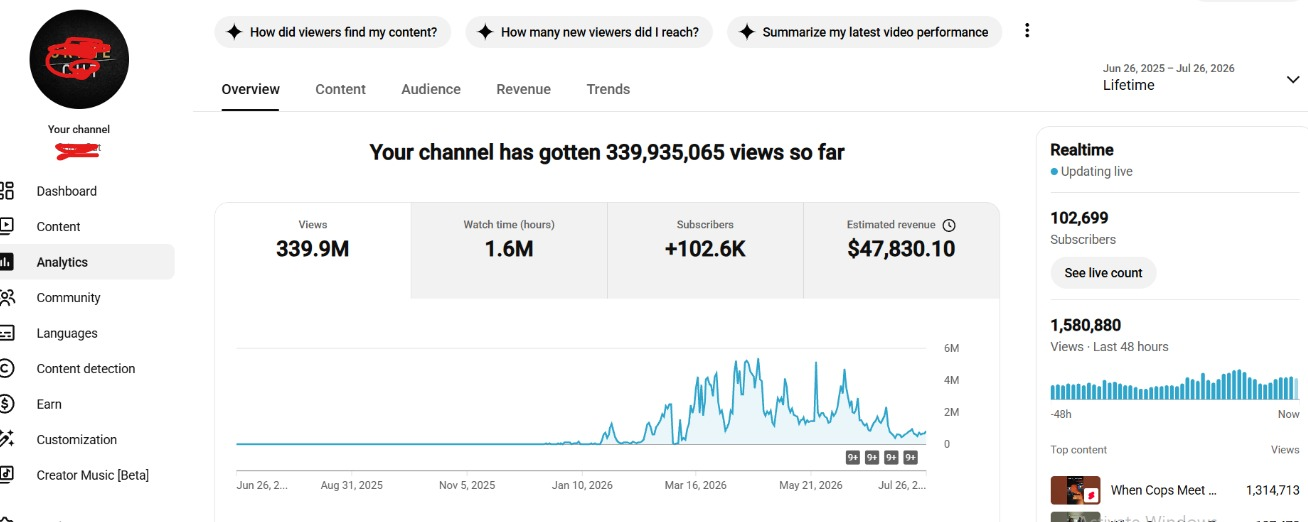This screenshot has height=522, width=1308.
Task: Open the Revenue tab
Action: pyautogui.click(x=524, y=89)
